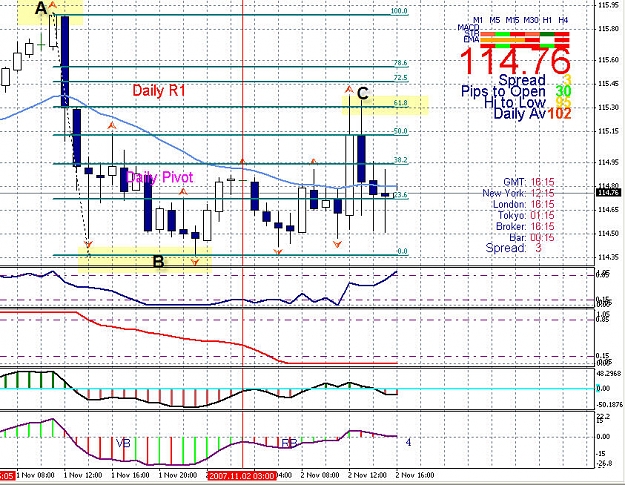Click the M15 timeframe column header

512,20
